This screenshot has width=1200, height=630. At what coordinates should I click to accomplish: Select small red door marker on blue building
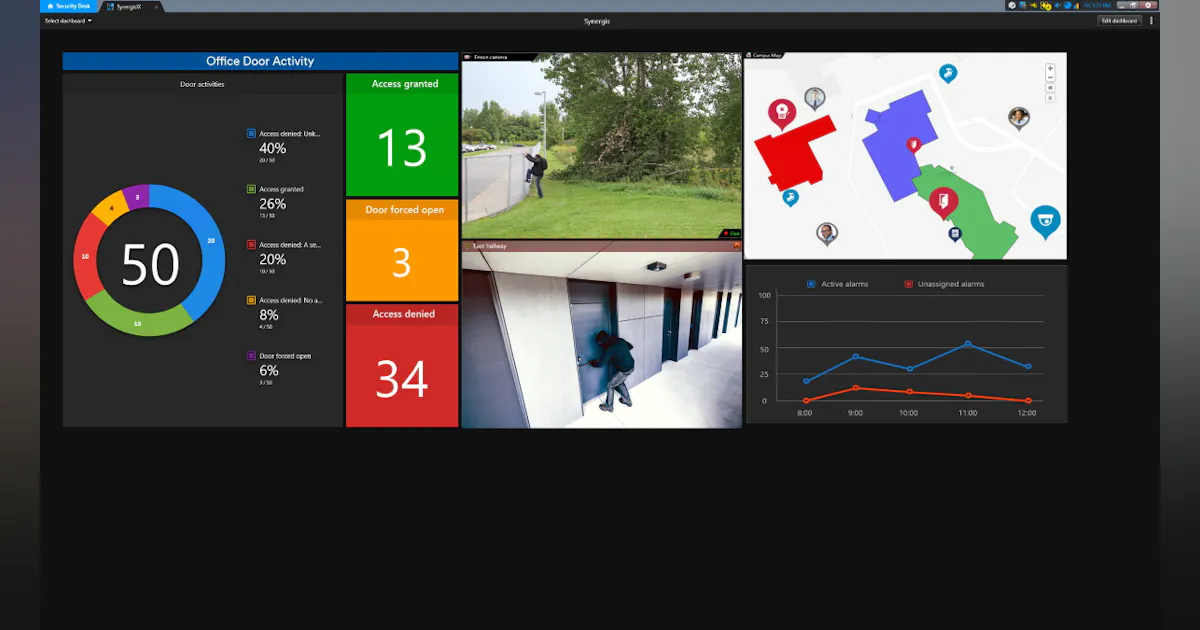click(912, 145)
